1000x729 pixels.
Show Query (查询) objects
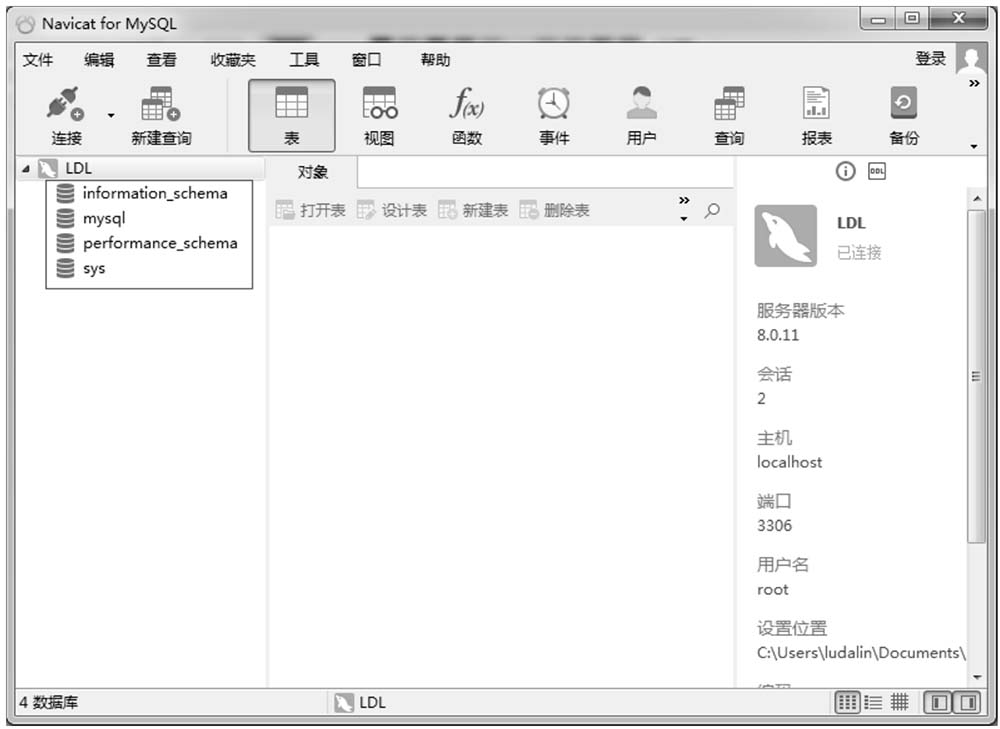point(729,116)
